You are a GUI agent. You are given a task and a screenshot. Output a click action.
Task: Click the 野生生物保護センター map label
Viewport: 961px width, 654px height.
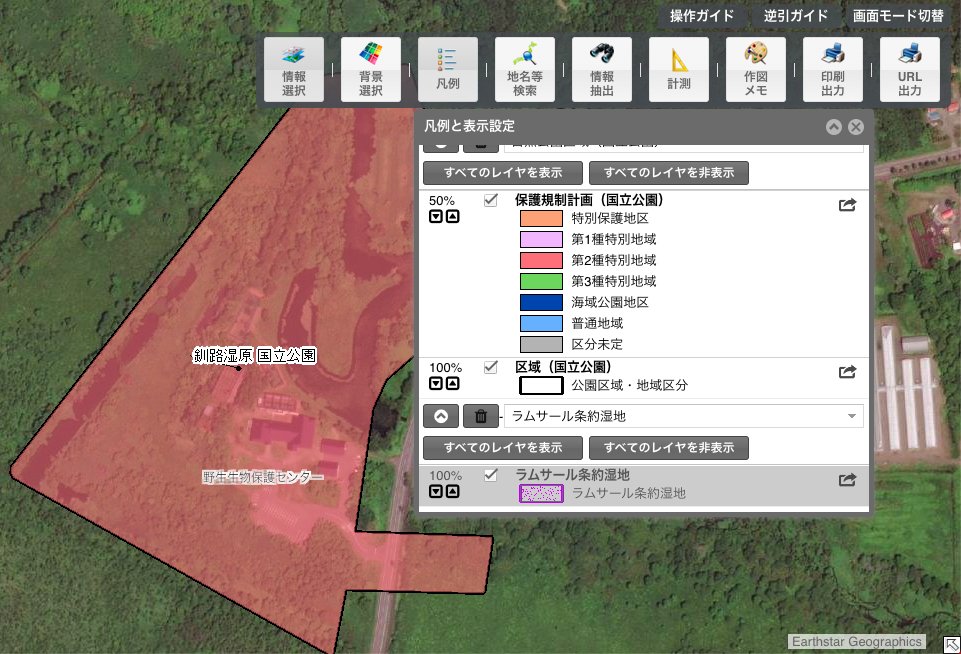263,476
